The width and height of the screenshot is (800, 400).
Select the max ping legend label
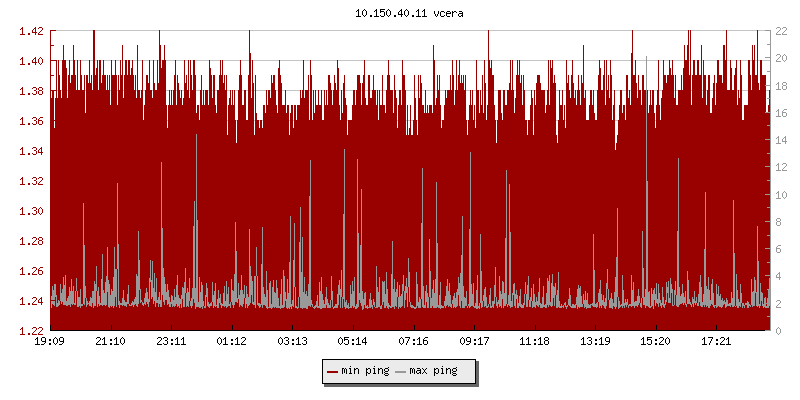coord(433,371)
